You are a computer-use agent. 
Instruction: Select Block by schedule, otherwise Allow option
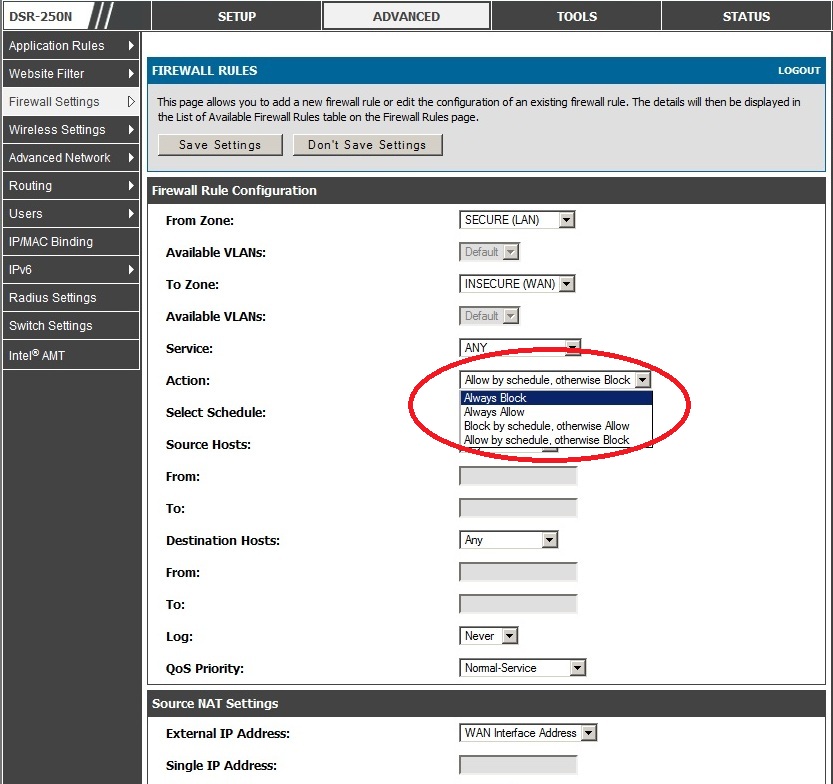[546, 426]
